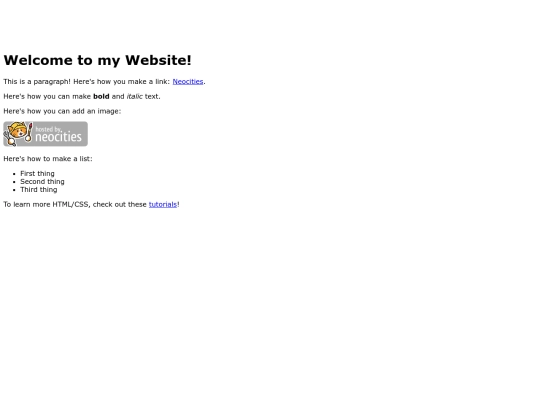Click the 'add an image' paragraph
Screen dimensions: 540x405
point(62,111)
